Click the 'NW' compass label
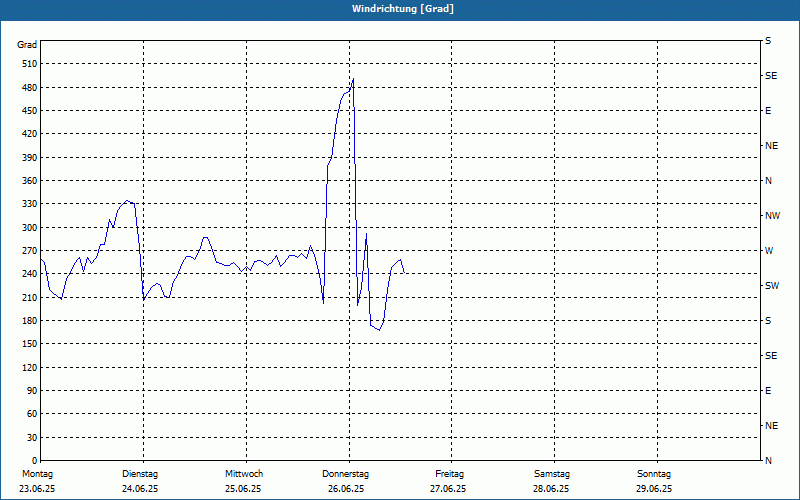The height and width of the screenshot is (500, 800). click(772, 216)
